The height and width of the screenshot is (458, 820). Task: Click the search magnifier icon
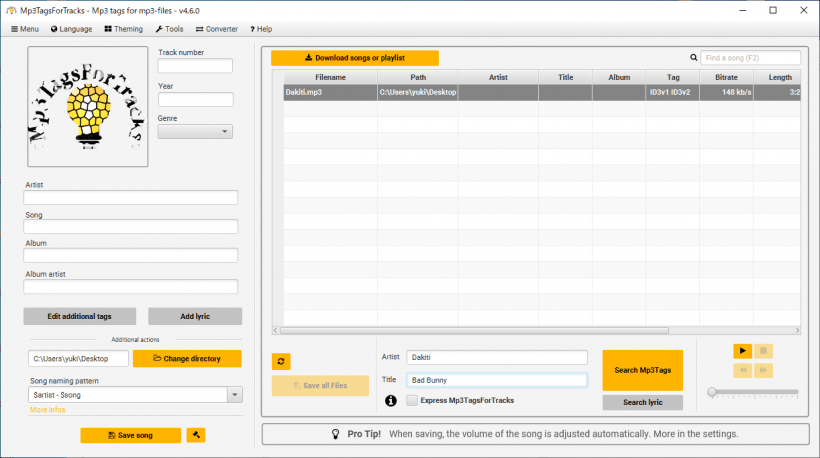pos(693,58)
